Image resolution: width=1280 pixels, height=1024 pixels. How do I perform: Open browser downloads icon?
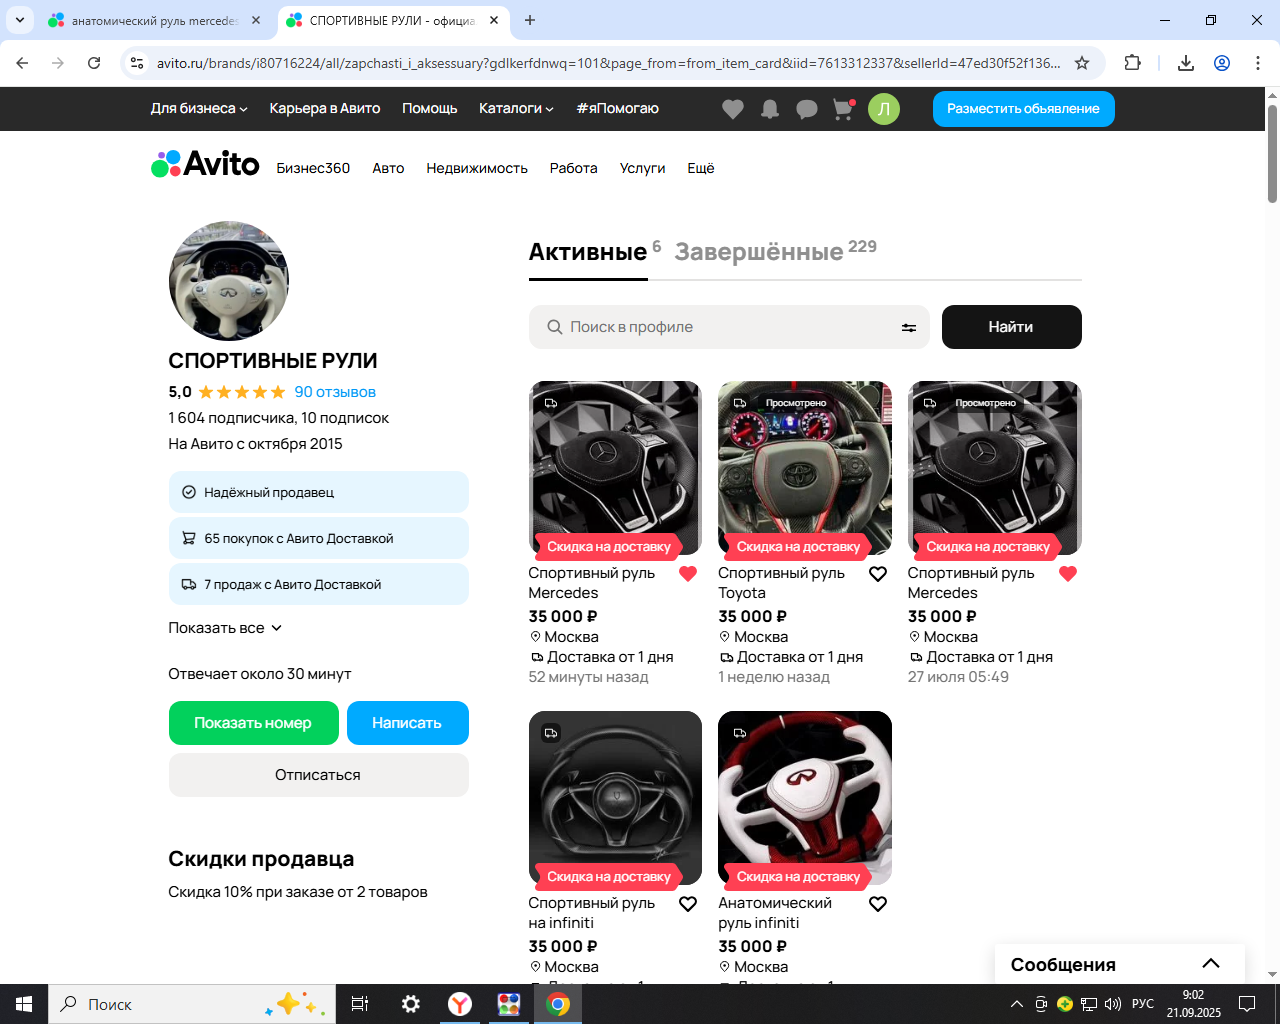1186,63
